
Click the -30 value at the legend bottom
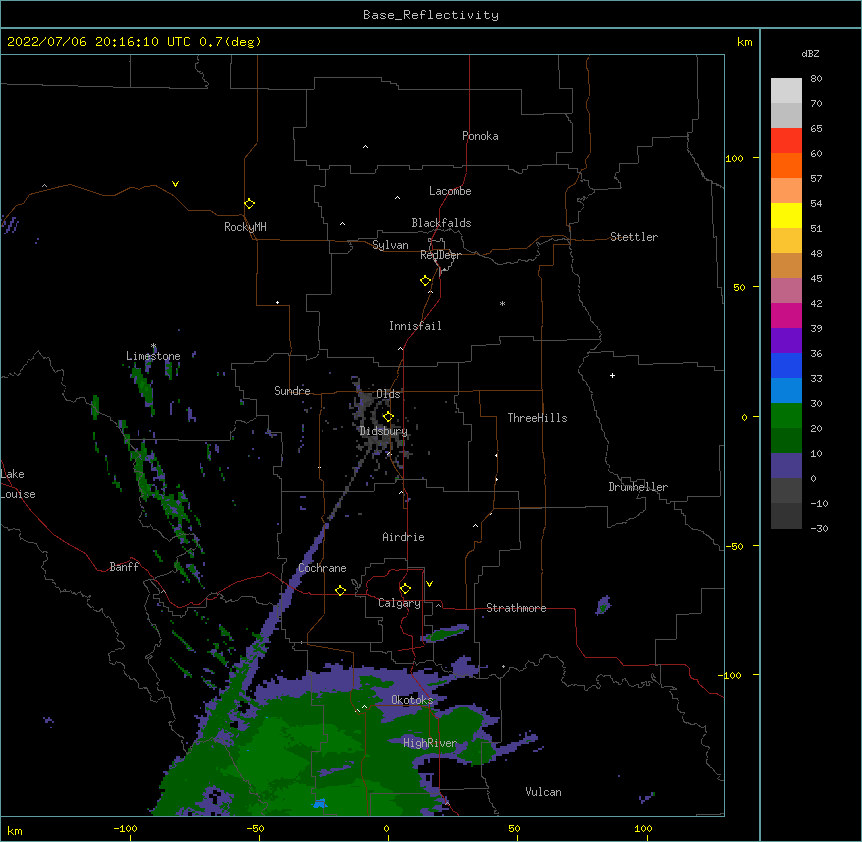pos(819,529)
